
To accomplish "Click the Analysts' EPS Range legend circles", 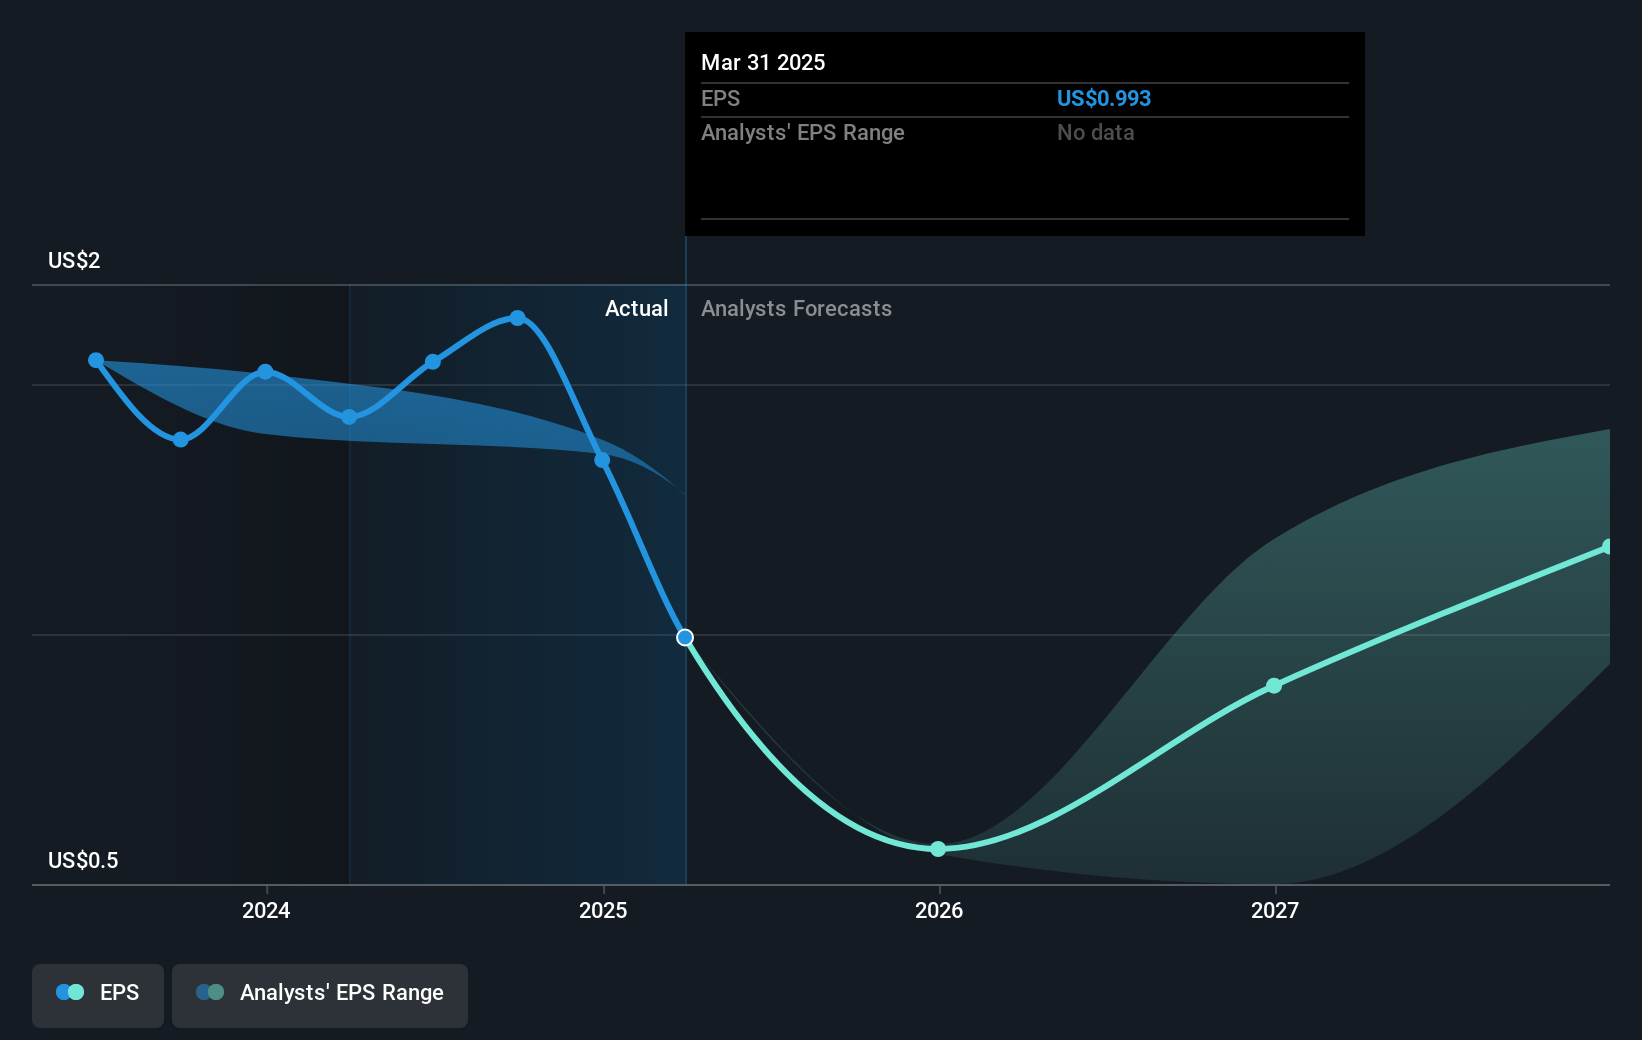I will pyautogui.click(x=210, y=992).
